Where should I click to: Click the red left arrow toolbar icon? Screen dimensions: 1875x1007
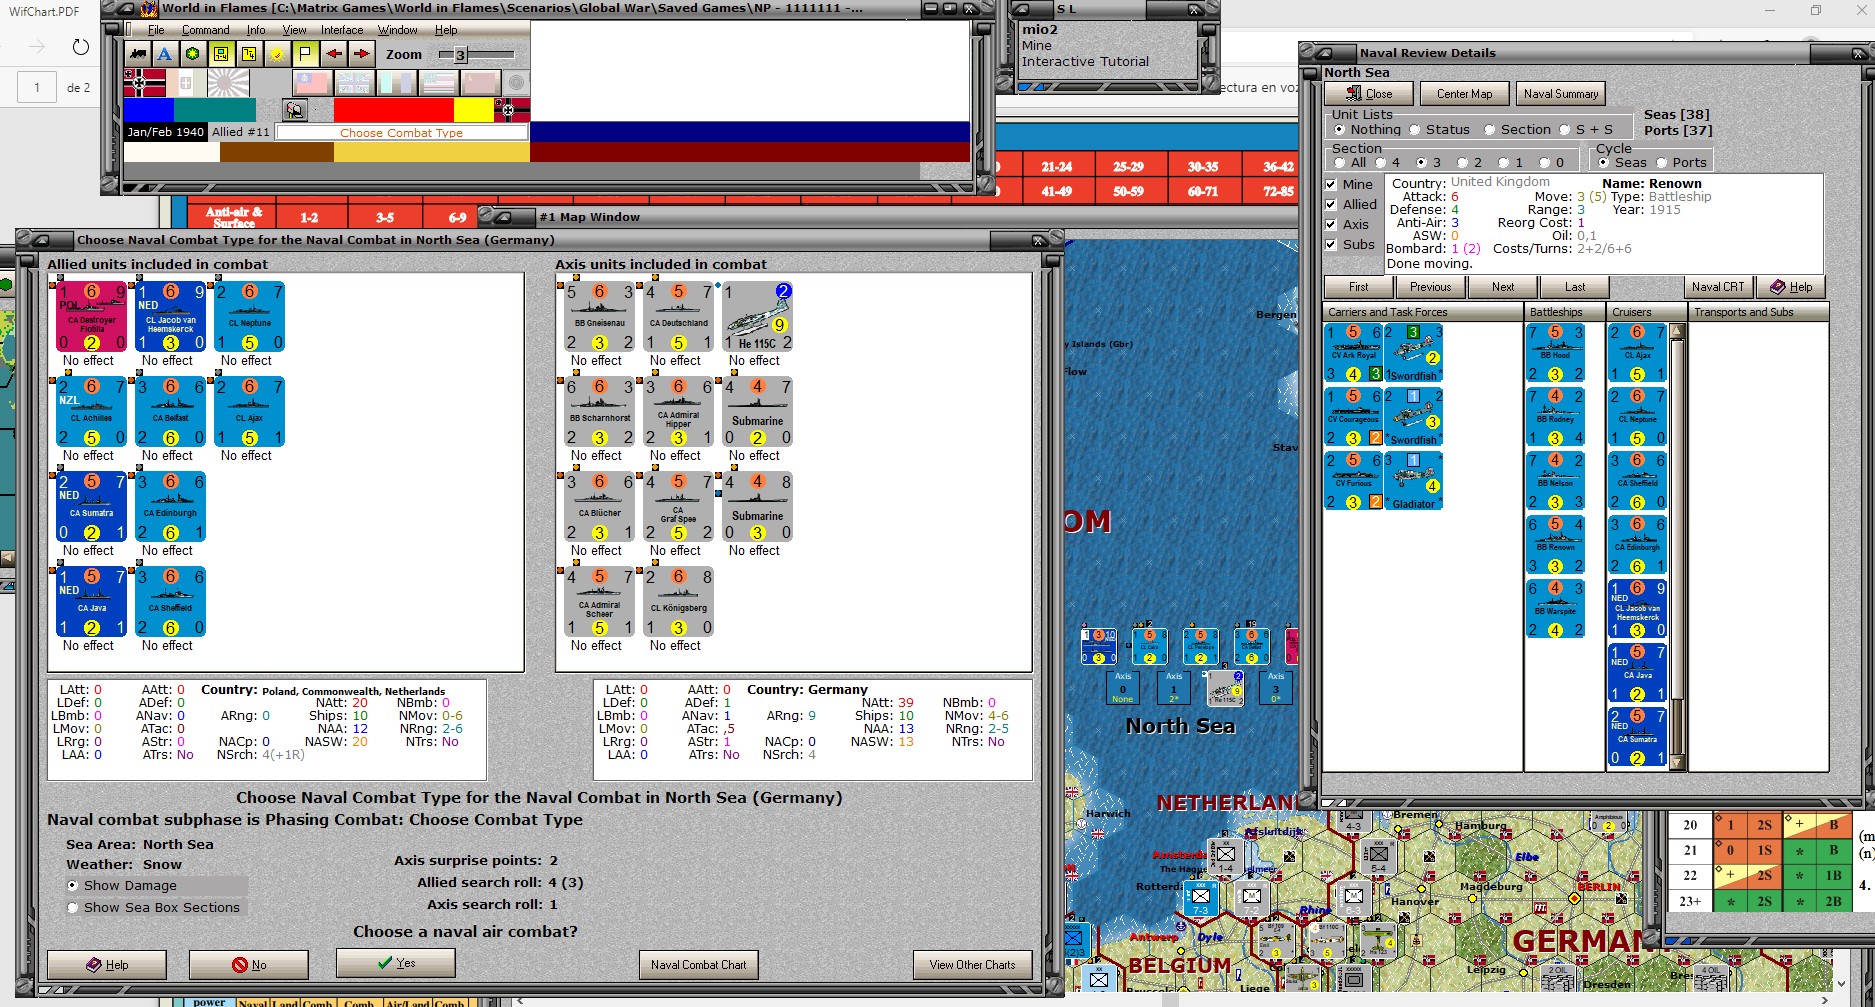[333, 54]
